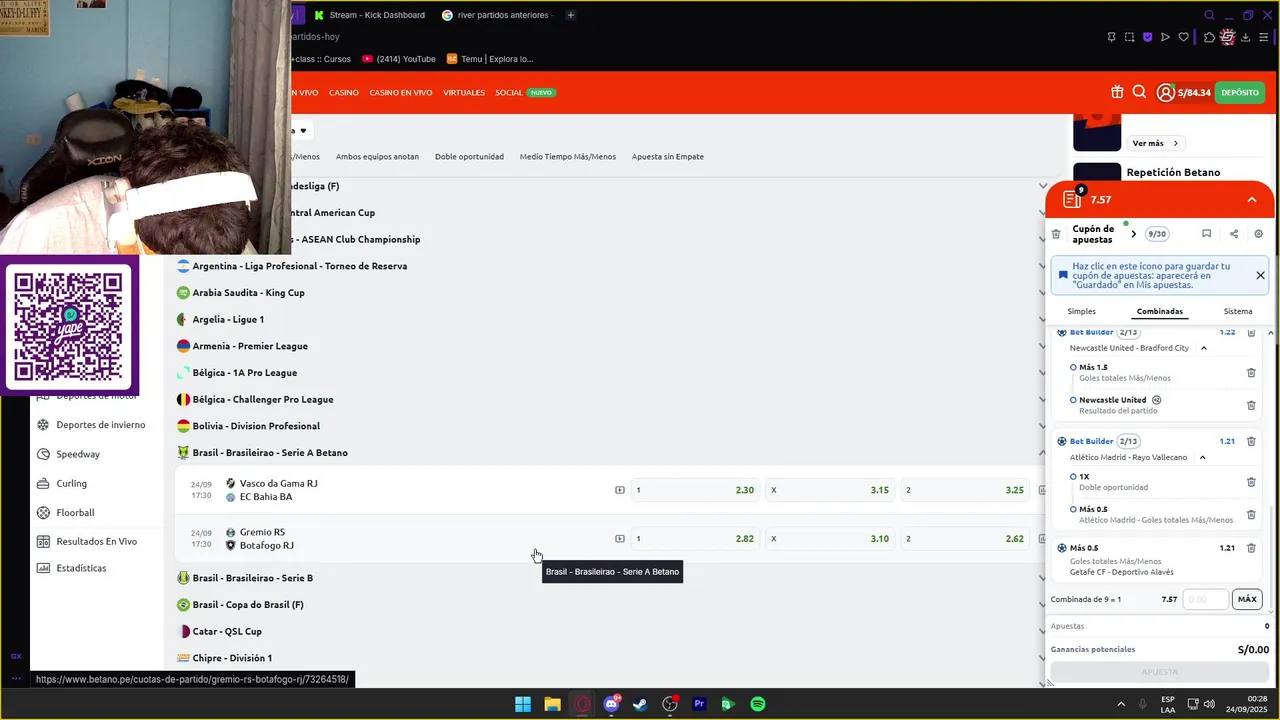Open Estadísticas in sidebar
This screenshot has height=720, width=1280.
point(81,568)
